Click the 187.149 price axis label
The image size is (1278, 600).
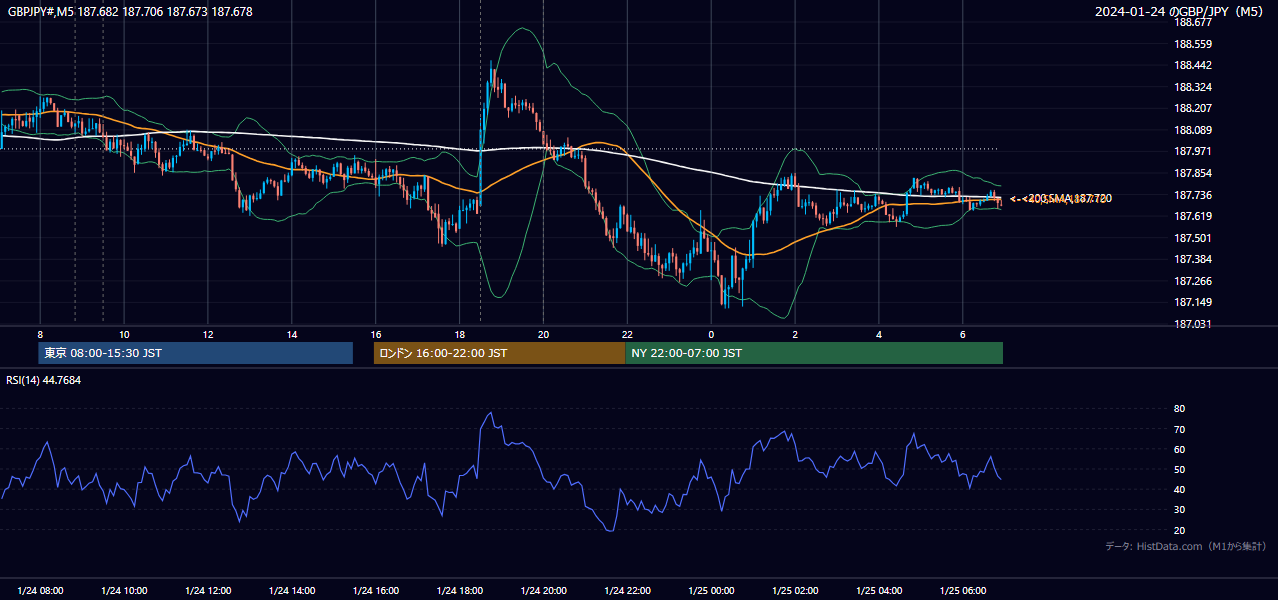[1192, 303]
